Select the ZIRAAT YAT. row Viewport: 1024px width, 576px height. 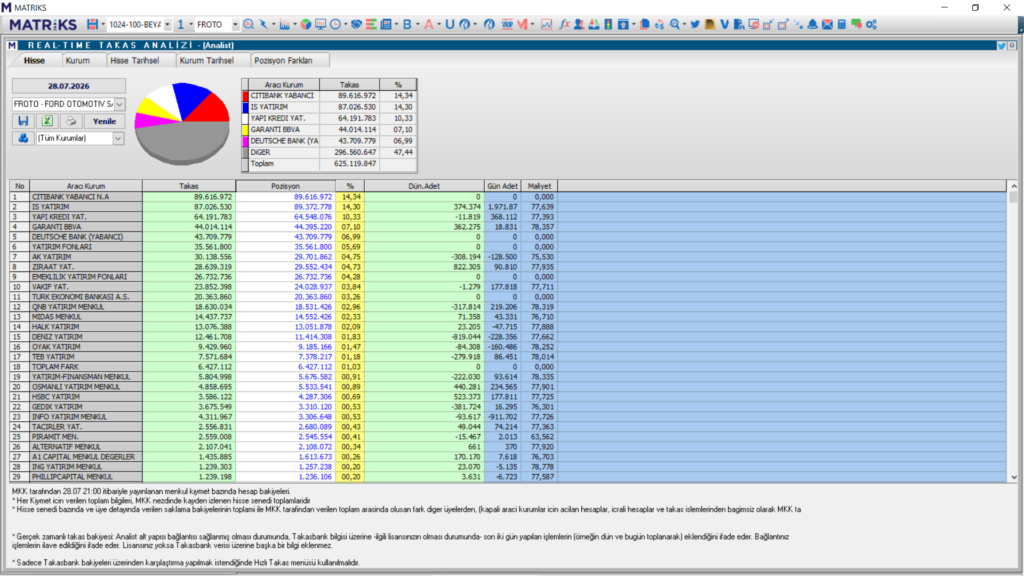[x=508, y=266]
